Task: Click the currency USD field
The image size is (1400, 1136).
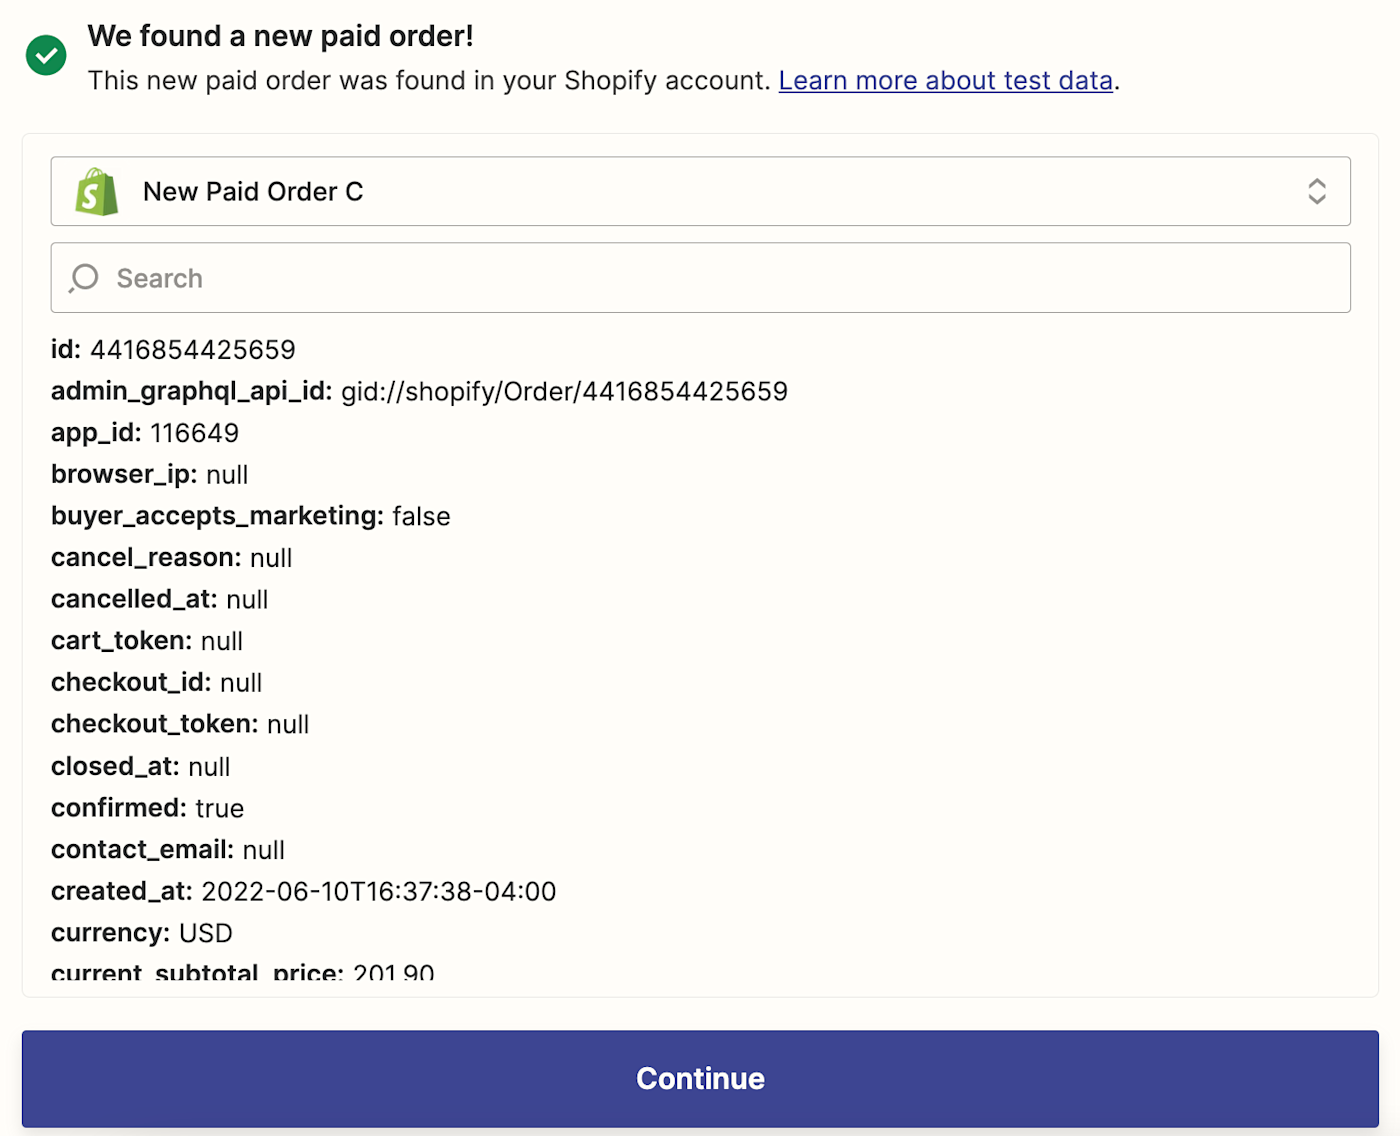Action: click(x=141, y=933)
